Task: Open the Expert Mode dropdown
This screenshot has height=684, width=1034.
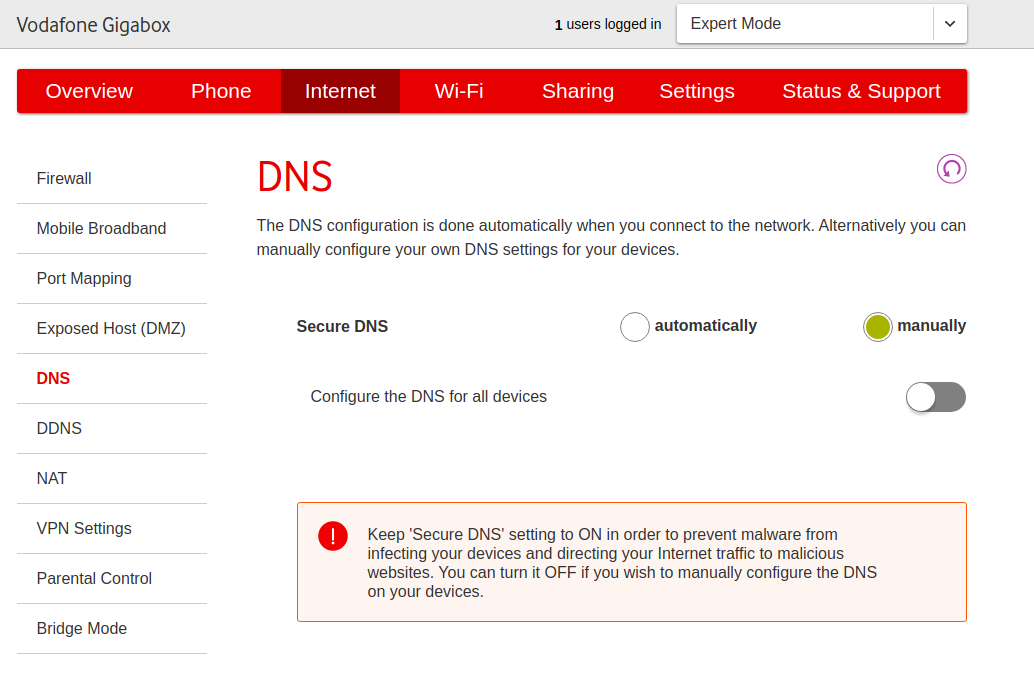Action: click(x=822, y=24)
